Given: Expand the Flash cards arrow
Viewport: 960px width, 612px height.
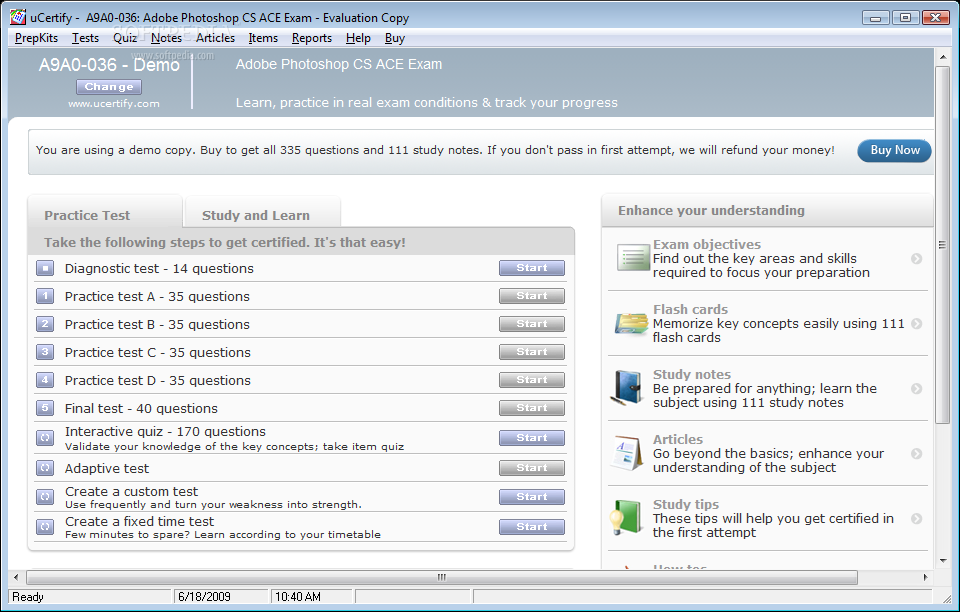Looking at the screenshot, I should tap(917, 324).
